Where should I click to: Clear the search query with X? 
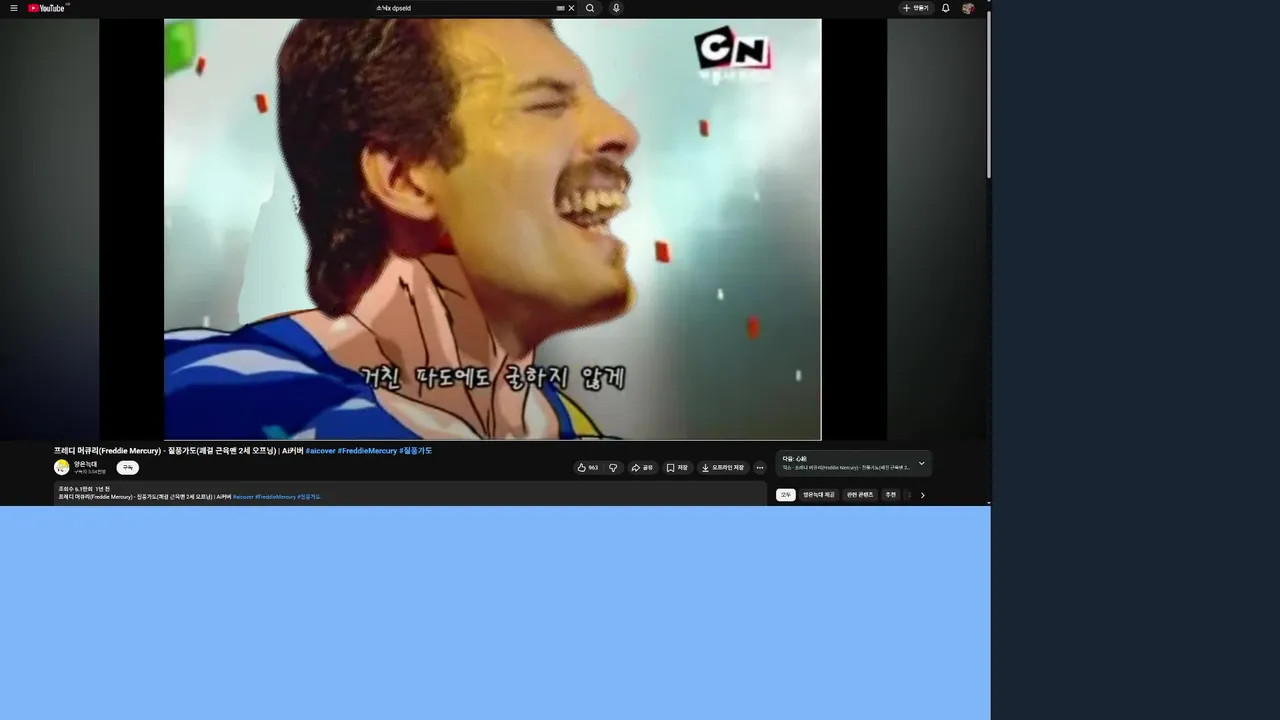(571, 8)
